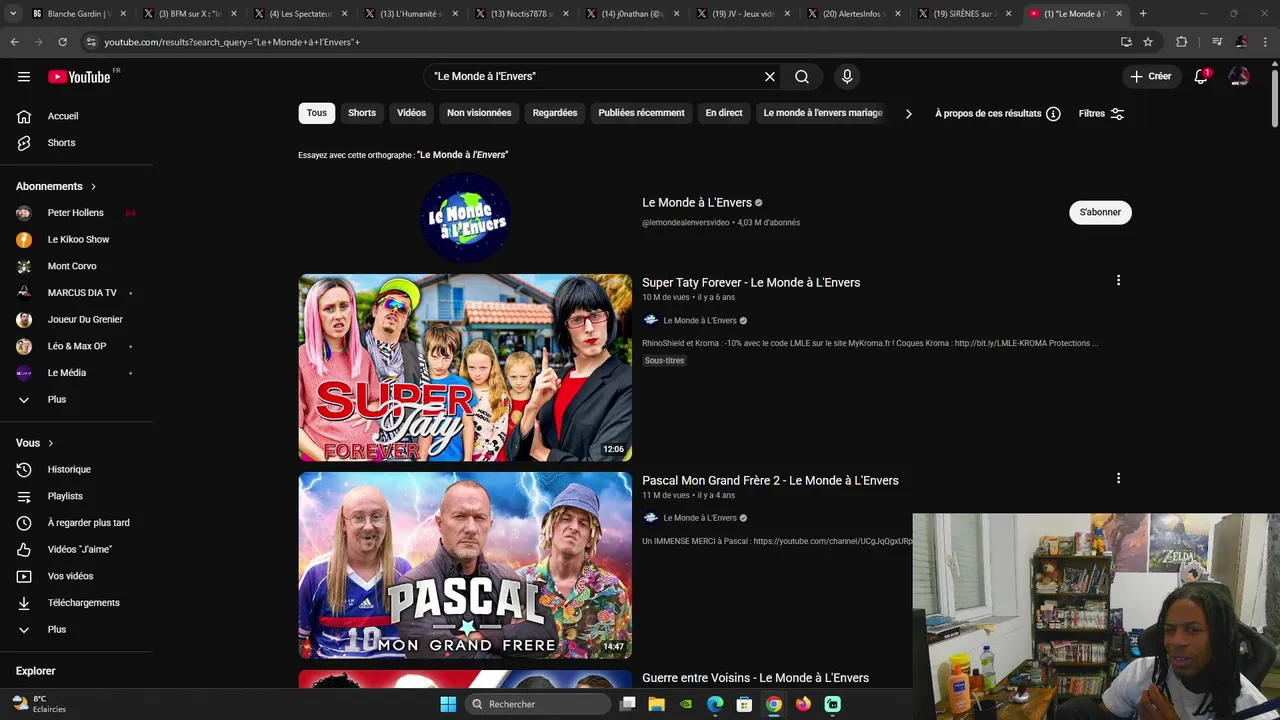The image size is (1280, 720).
Task: Open À regarder plus tard
Action: pyautogui.click(x=77, y=523)
